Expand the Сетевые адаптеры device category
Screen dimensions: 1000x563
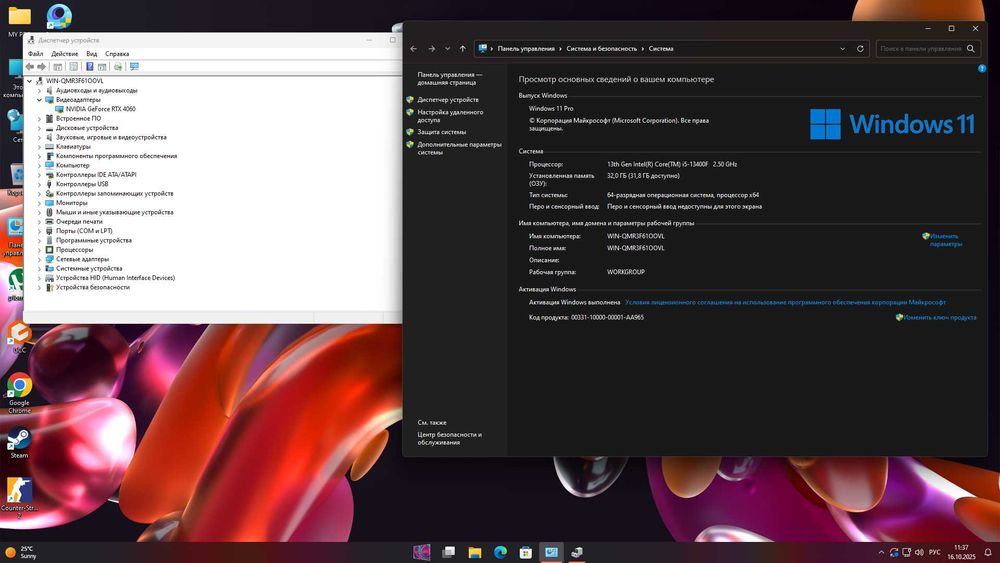tap(40, 259)
